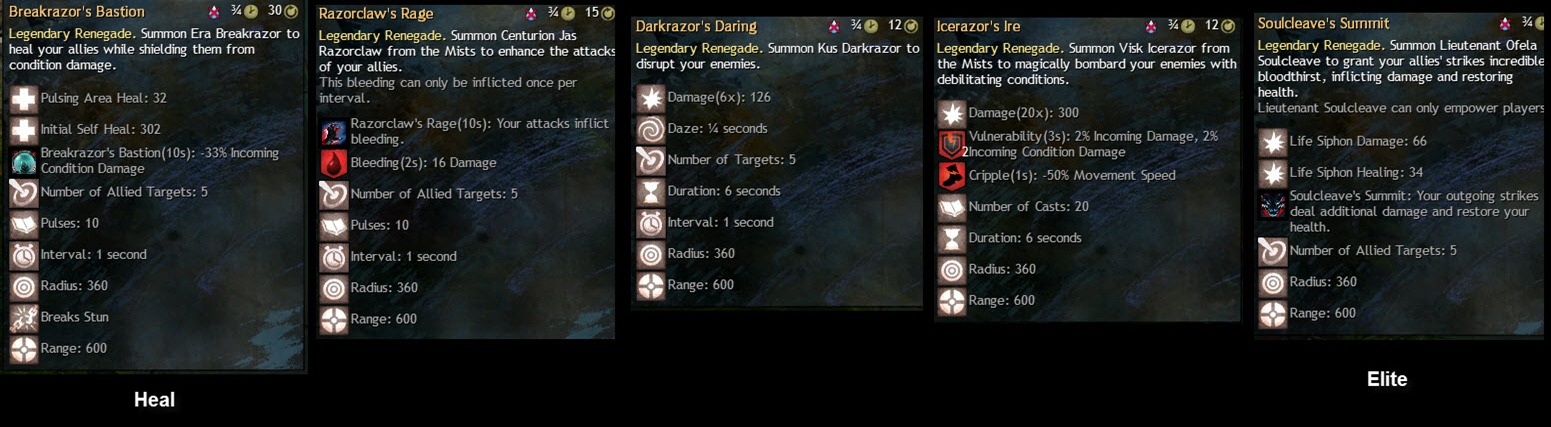Click the Pulsing Area Heal cross icon

(x=23, y=99)
